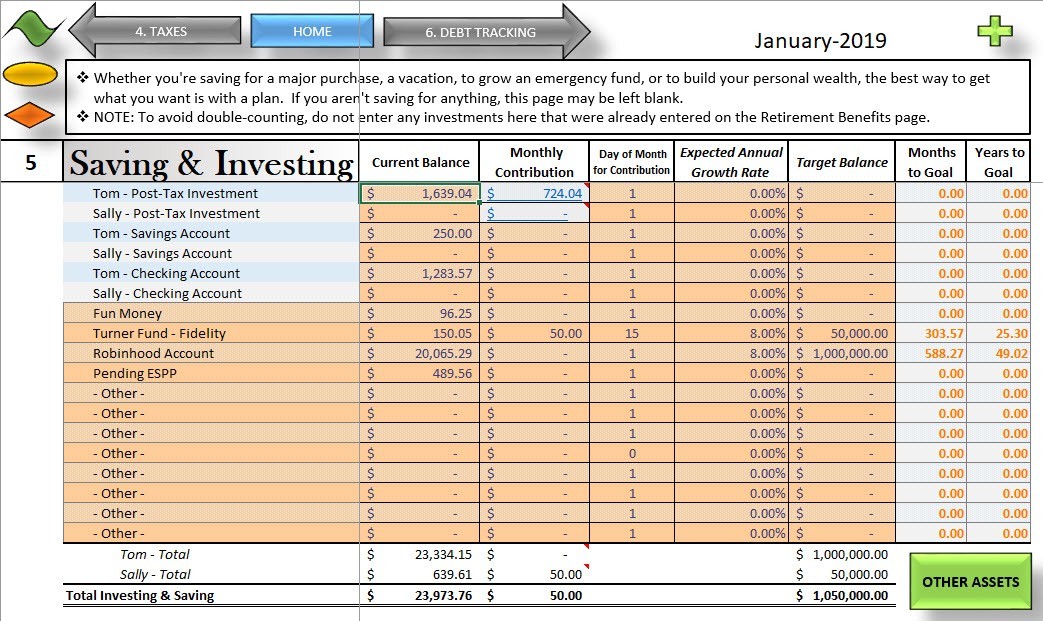Select Pending ESPP balance 489.56
The image size is (1043, 621).
tap(420, 373)
